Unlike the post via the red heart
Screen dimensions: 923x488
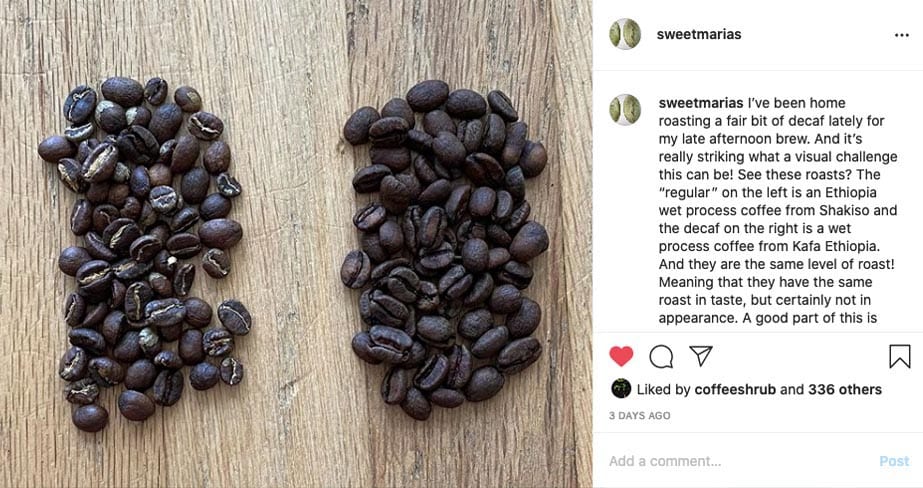pyautogui.click(x=621, y=356)
